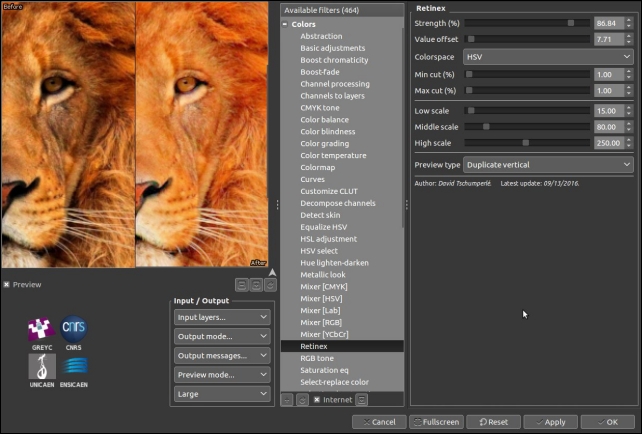This screenshot has width=642, height=434.
Task: Click the Strength (%) slider
Action: pyautogui.click(x=527, y=23)
